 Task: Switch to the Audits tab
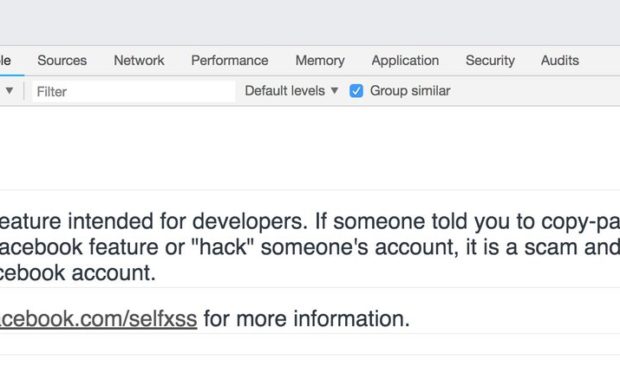pyautogui.click(x=560, y=60)
